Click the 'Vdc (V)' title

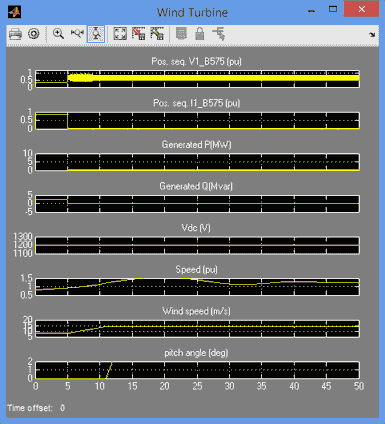196,228
